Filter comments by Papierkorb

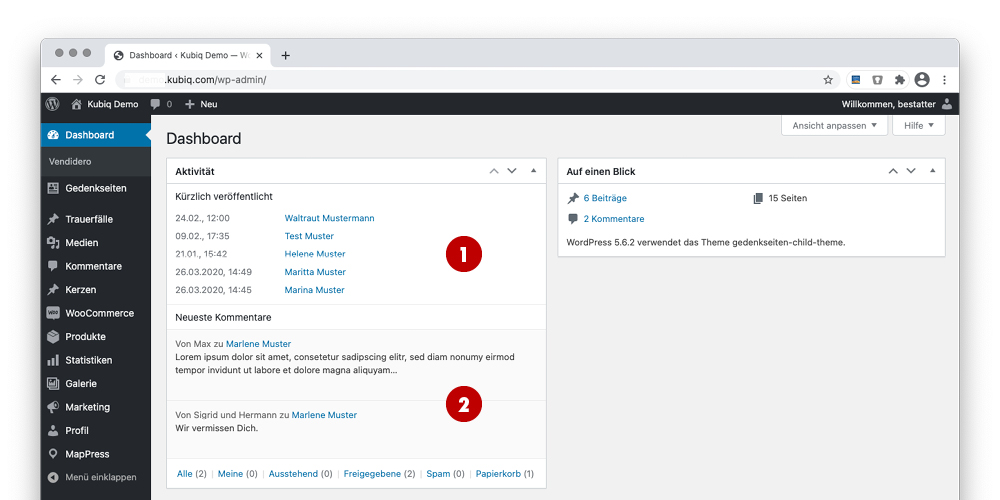[498, 474]
